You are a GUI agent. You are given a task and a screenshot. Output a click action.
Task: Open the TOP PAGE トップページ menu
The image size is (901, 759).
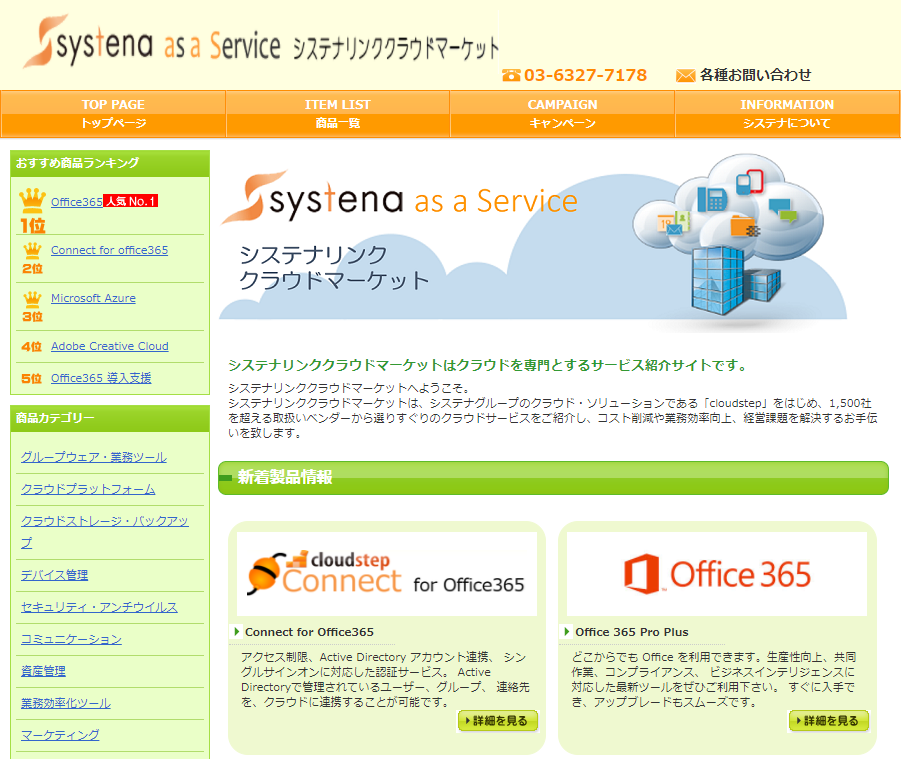pyautogui.click(x=113, y=114)
